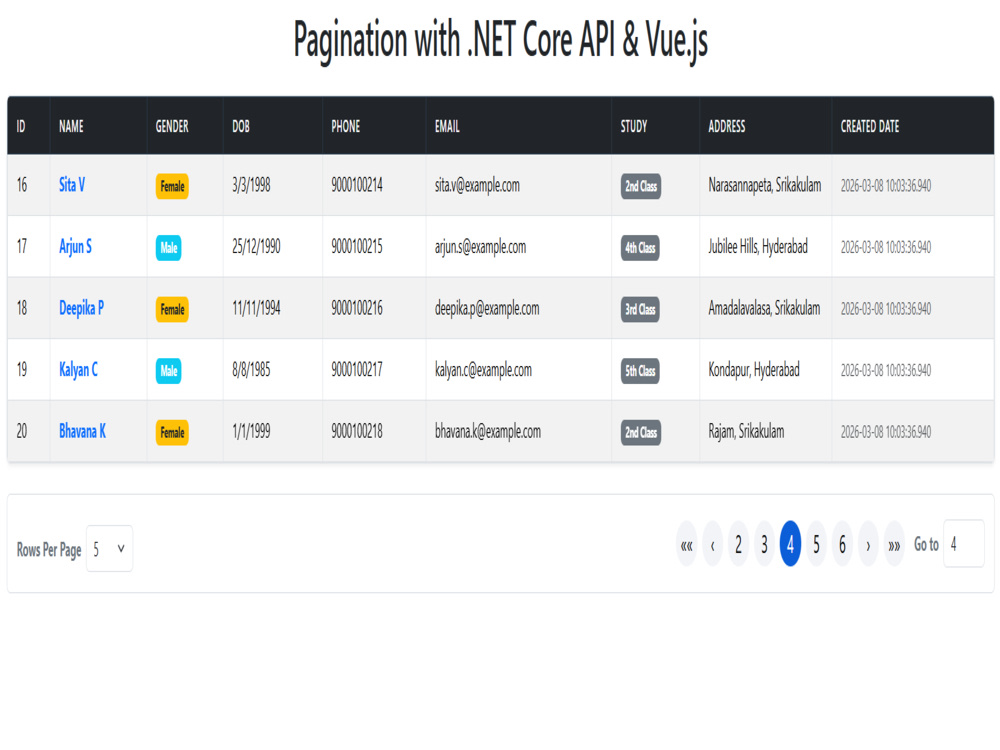The width and height of the screenshot is (1000, 750).
Task: Click address Narasannapeta, Srikakulam
Action: (x=765, y=186)
